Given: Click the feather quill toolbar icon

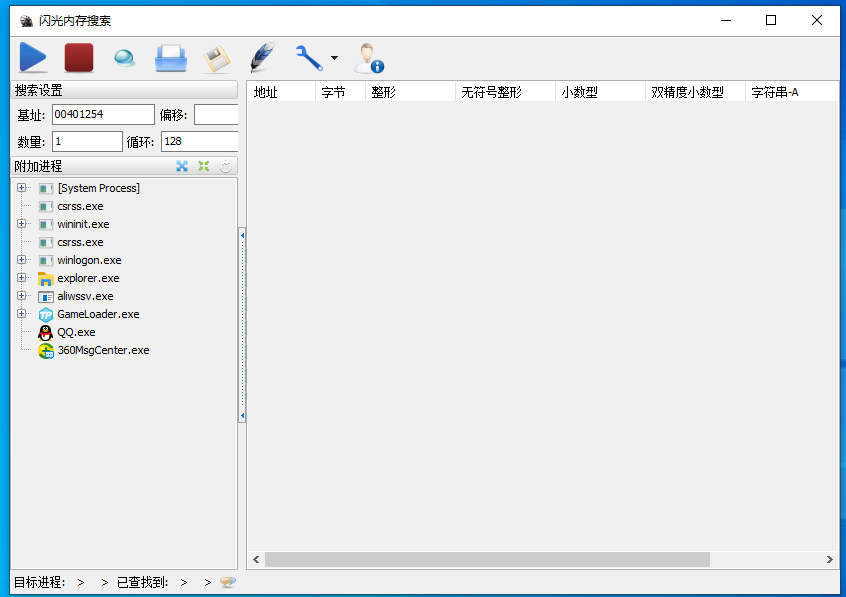Looking at the screenshot, I should (263, 57).
